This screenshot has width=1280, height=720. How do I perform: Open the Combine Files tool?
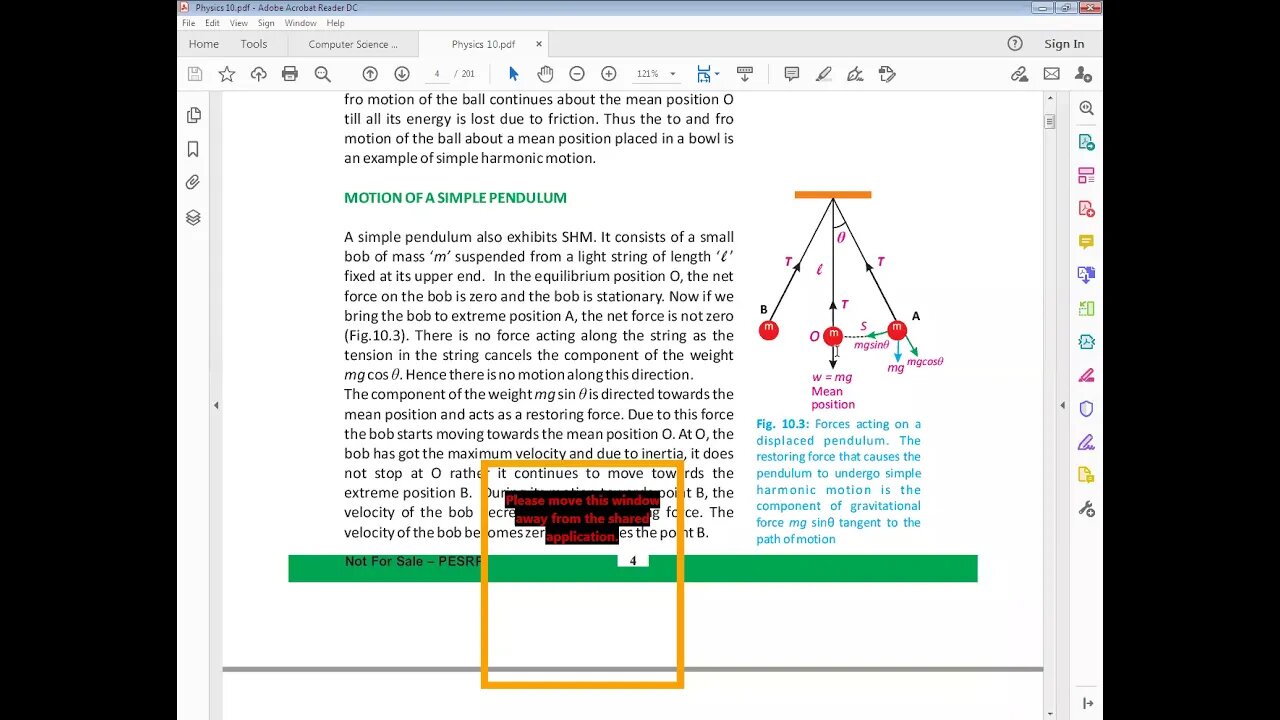[1086, 275]
